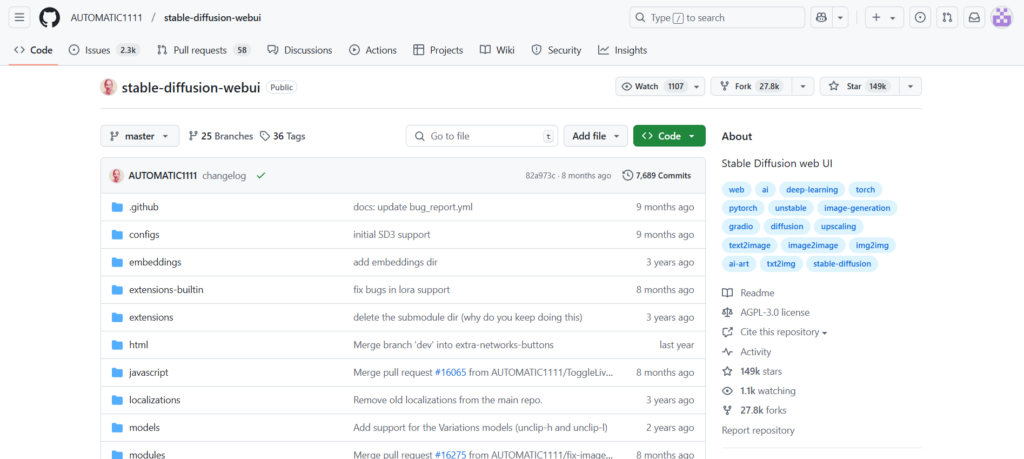Fork the repository with Fork button
Viewport: 1024px width, 459px height.
coord(752,86)
